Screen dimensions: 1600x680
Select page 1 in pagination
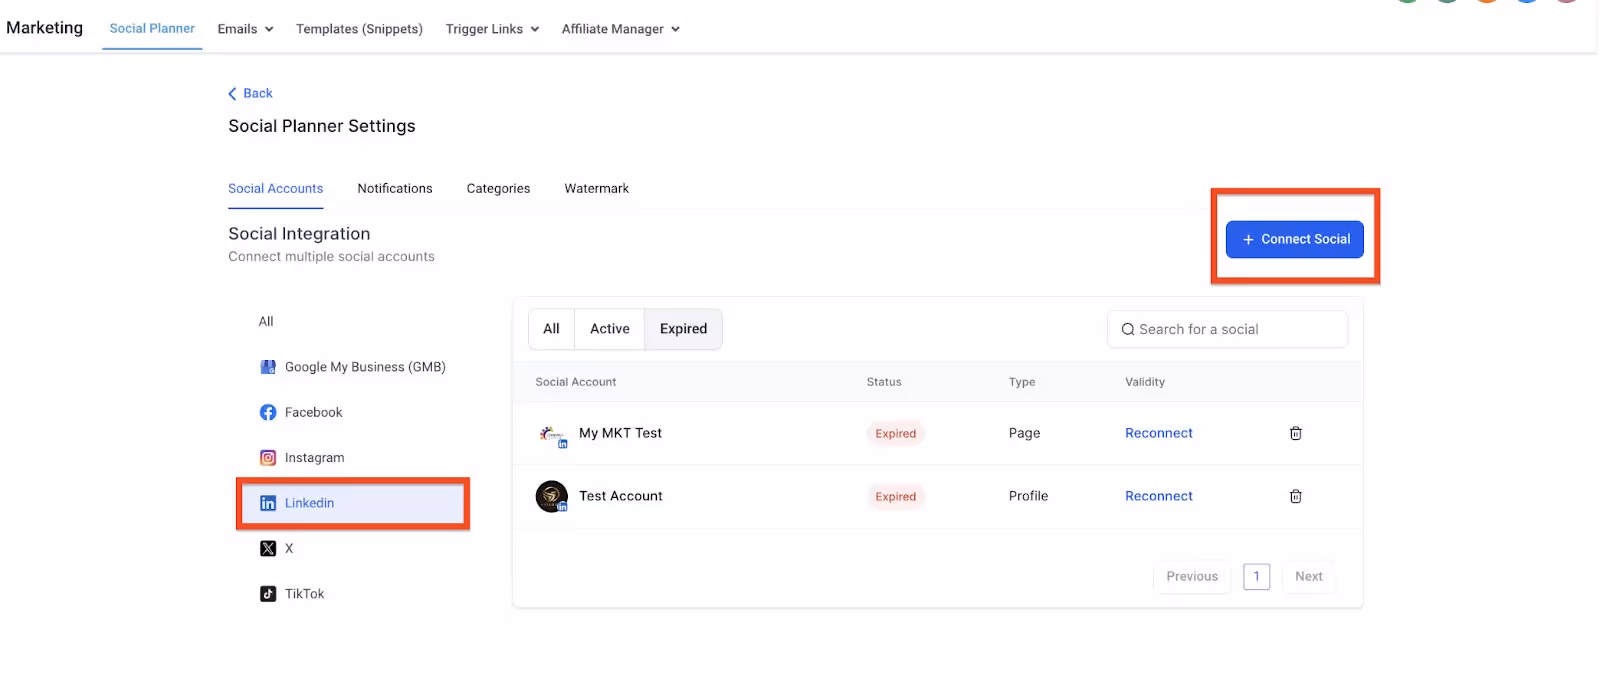[x=1257, y=576]
